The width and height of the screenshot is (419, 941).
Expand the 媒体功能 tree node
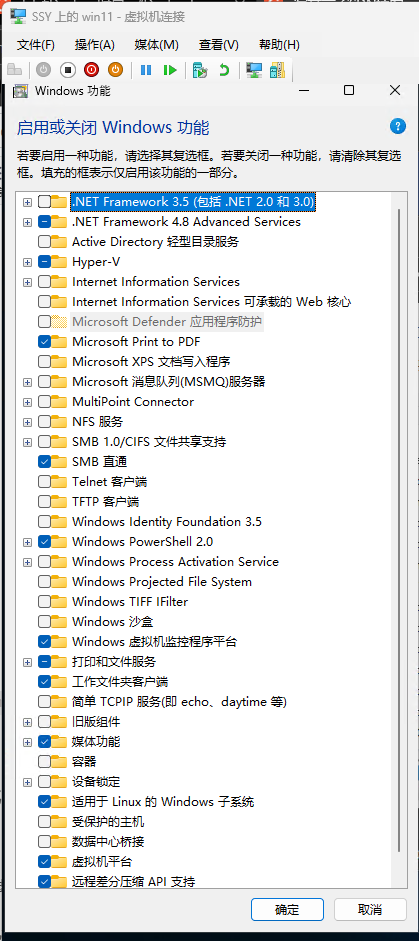point(27,742)
